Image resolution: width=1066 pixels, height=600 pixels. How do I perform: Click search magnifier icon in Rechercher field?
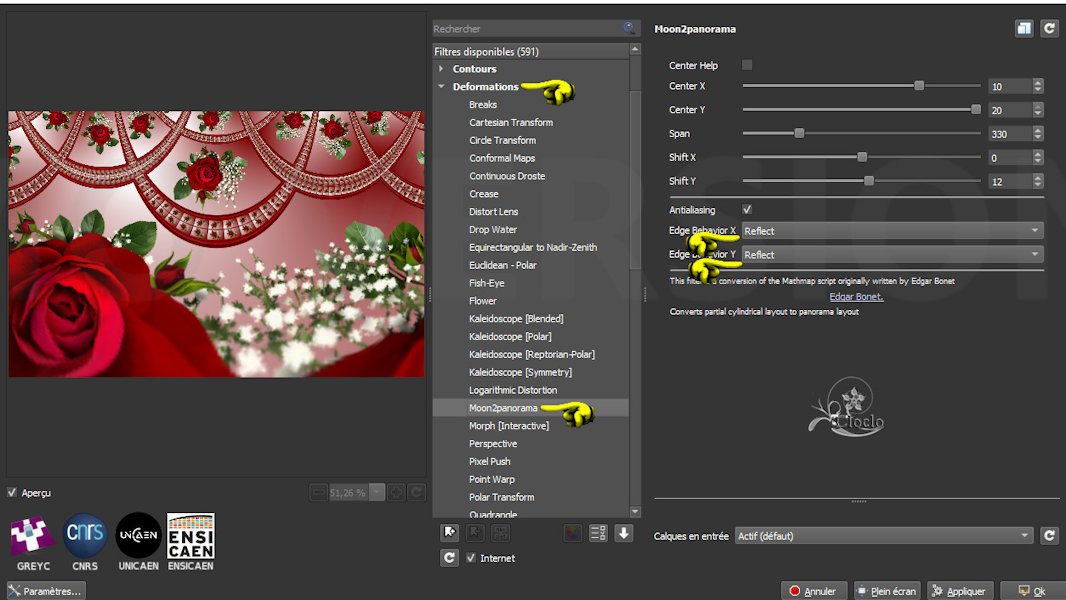pyautogui.click(x=629, y=29)
